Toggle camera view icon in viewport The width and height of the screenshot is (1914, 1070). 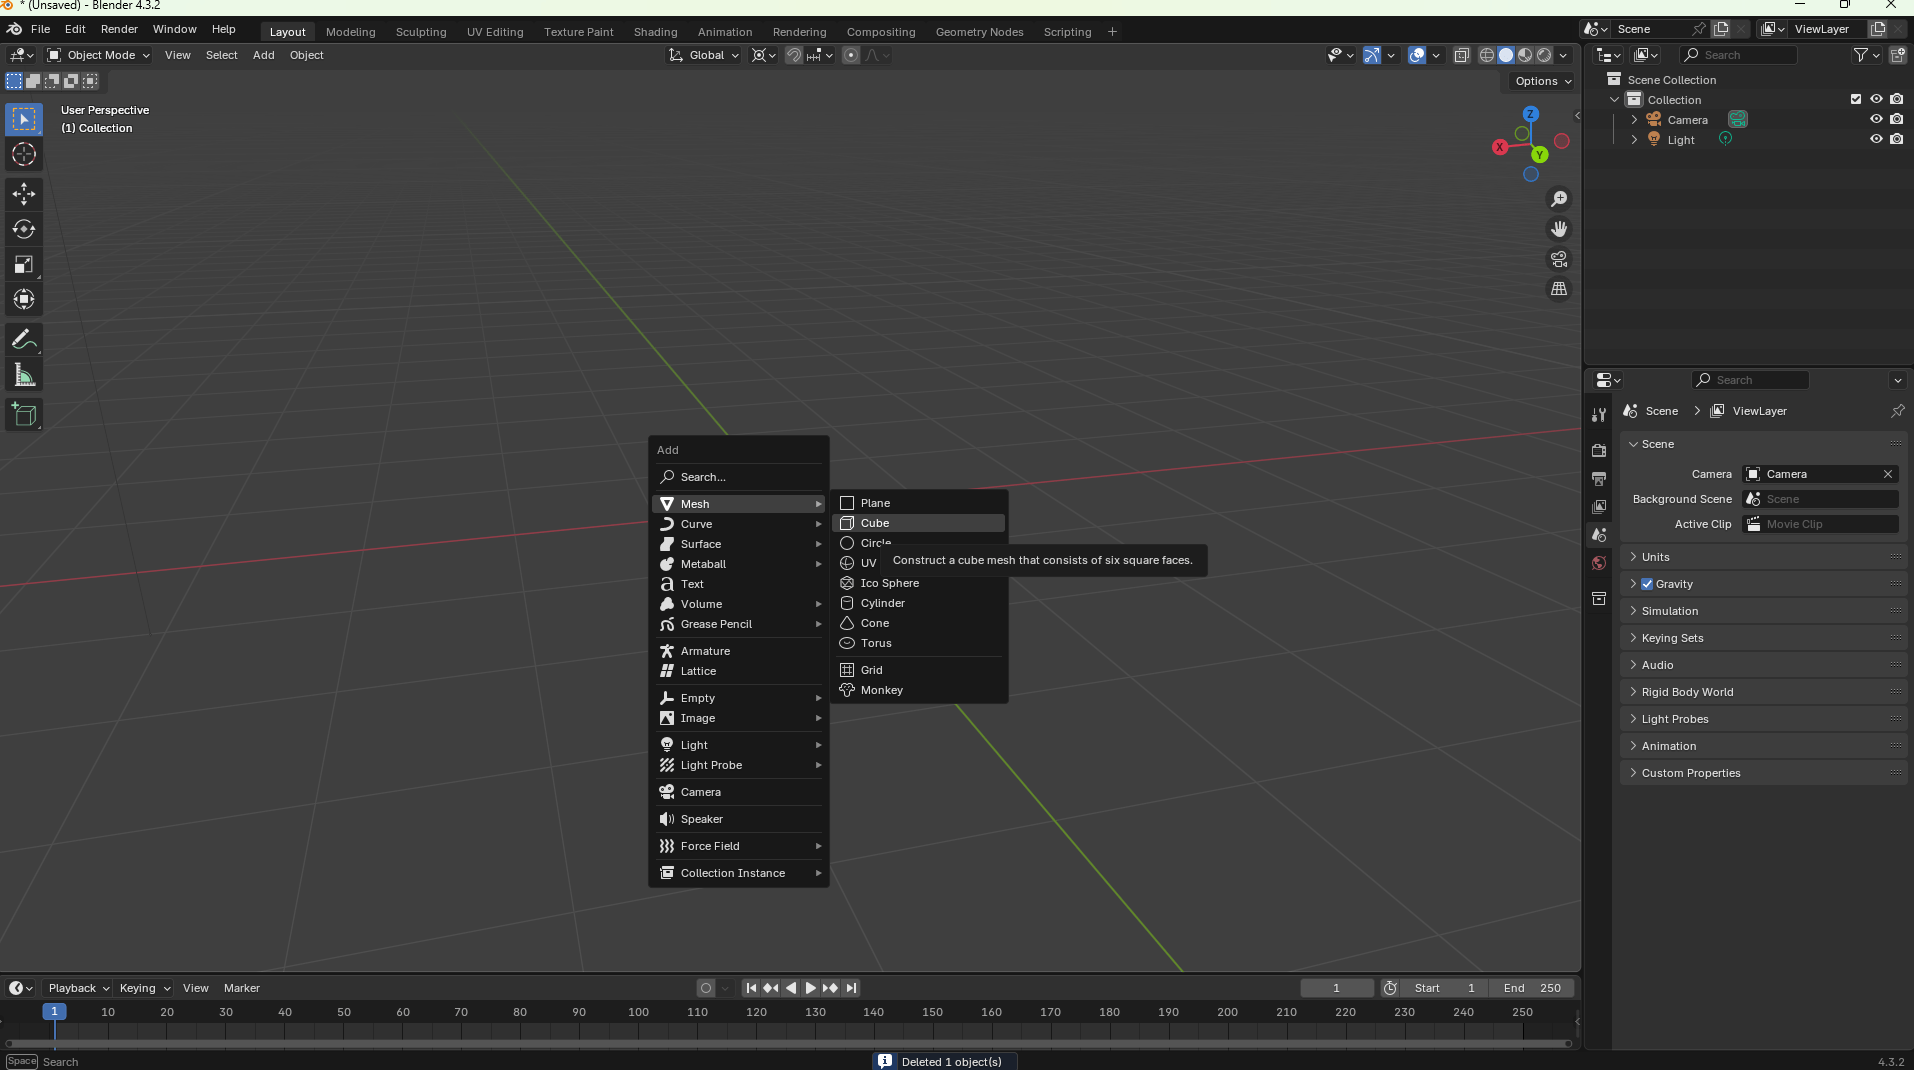click(x=1559, y=259)
